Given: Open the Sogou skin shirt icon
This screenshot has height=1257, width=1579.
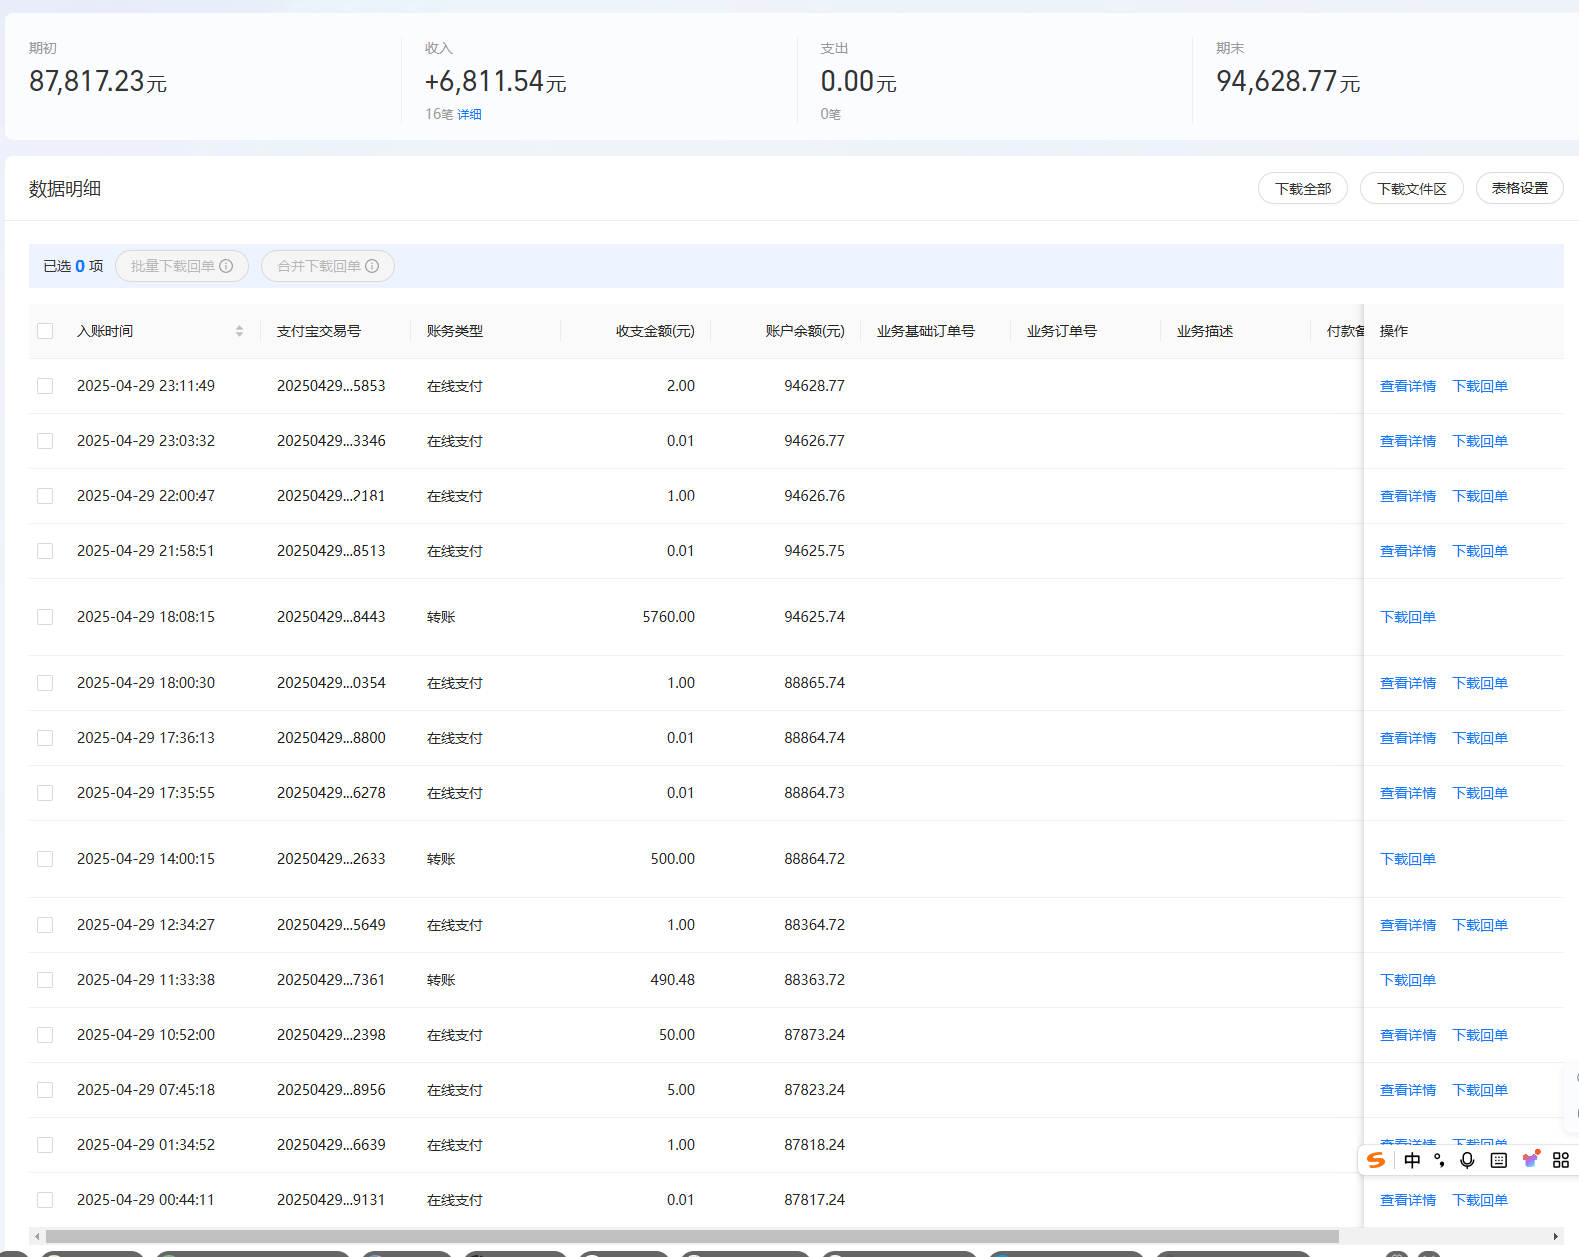Looking at the screenshot, I should pyautogui.click(x=1530, y=1159).
